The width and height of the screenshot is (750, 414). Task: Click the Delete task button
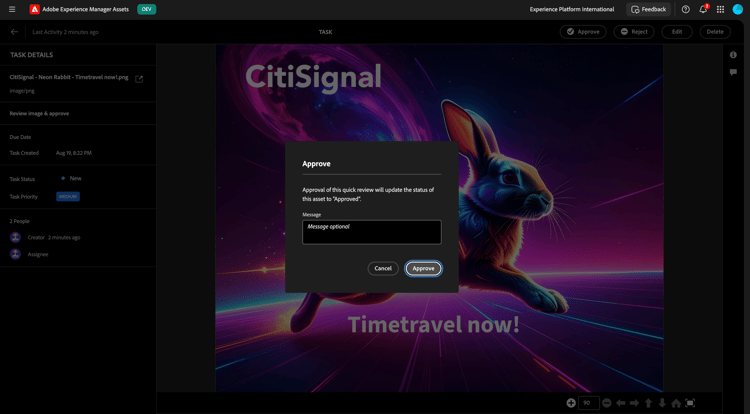pos(715,32)
